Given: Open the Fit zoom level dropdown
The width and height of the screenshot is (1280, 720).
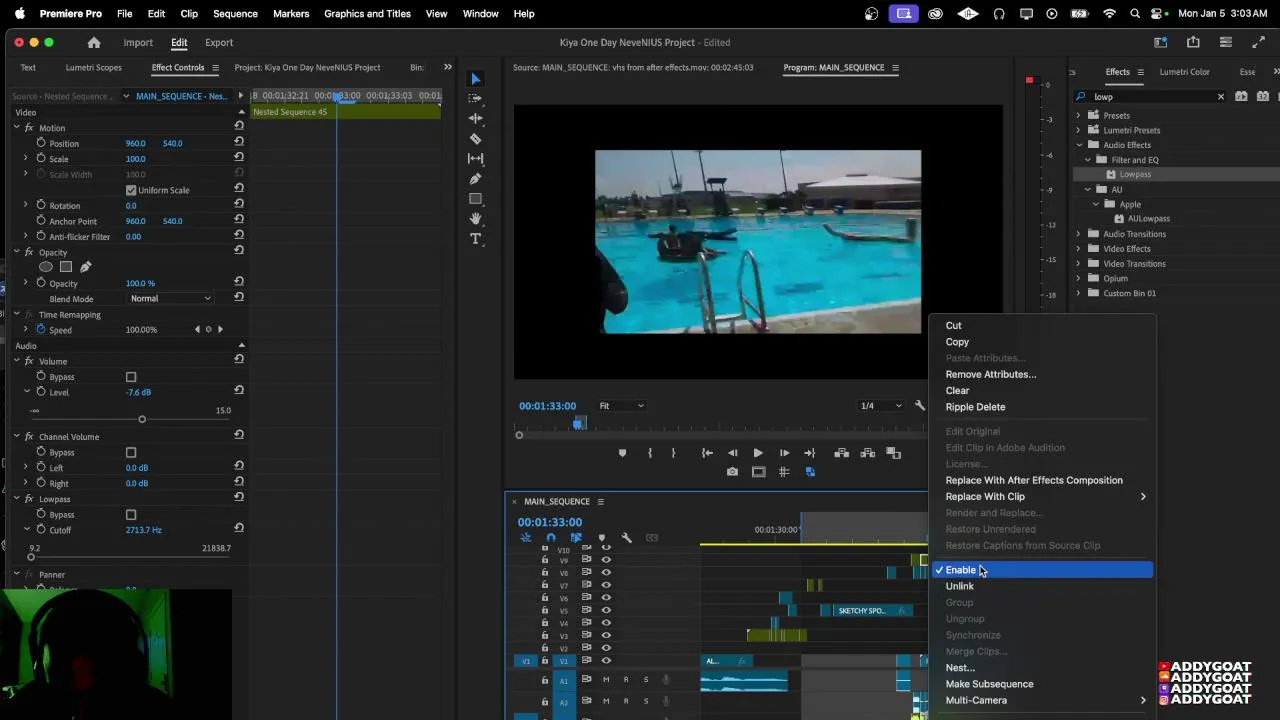Looking at the screenshot, I should (x=621, y=406).
